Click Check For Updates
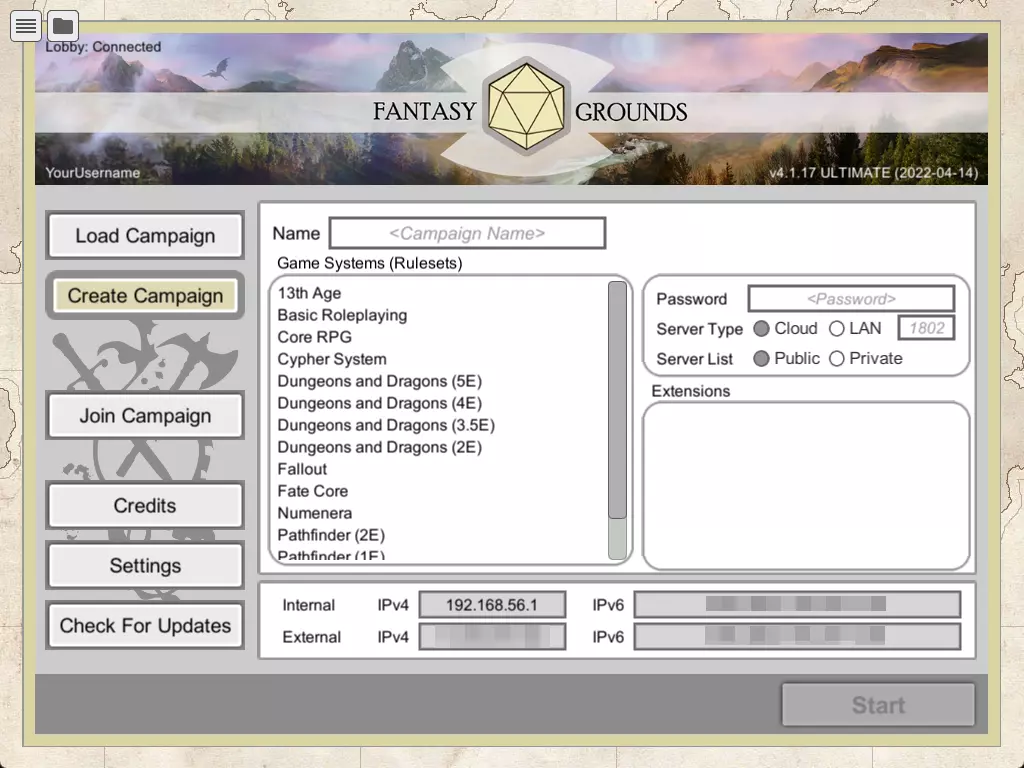 coord(145,626)
